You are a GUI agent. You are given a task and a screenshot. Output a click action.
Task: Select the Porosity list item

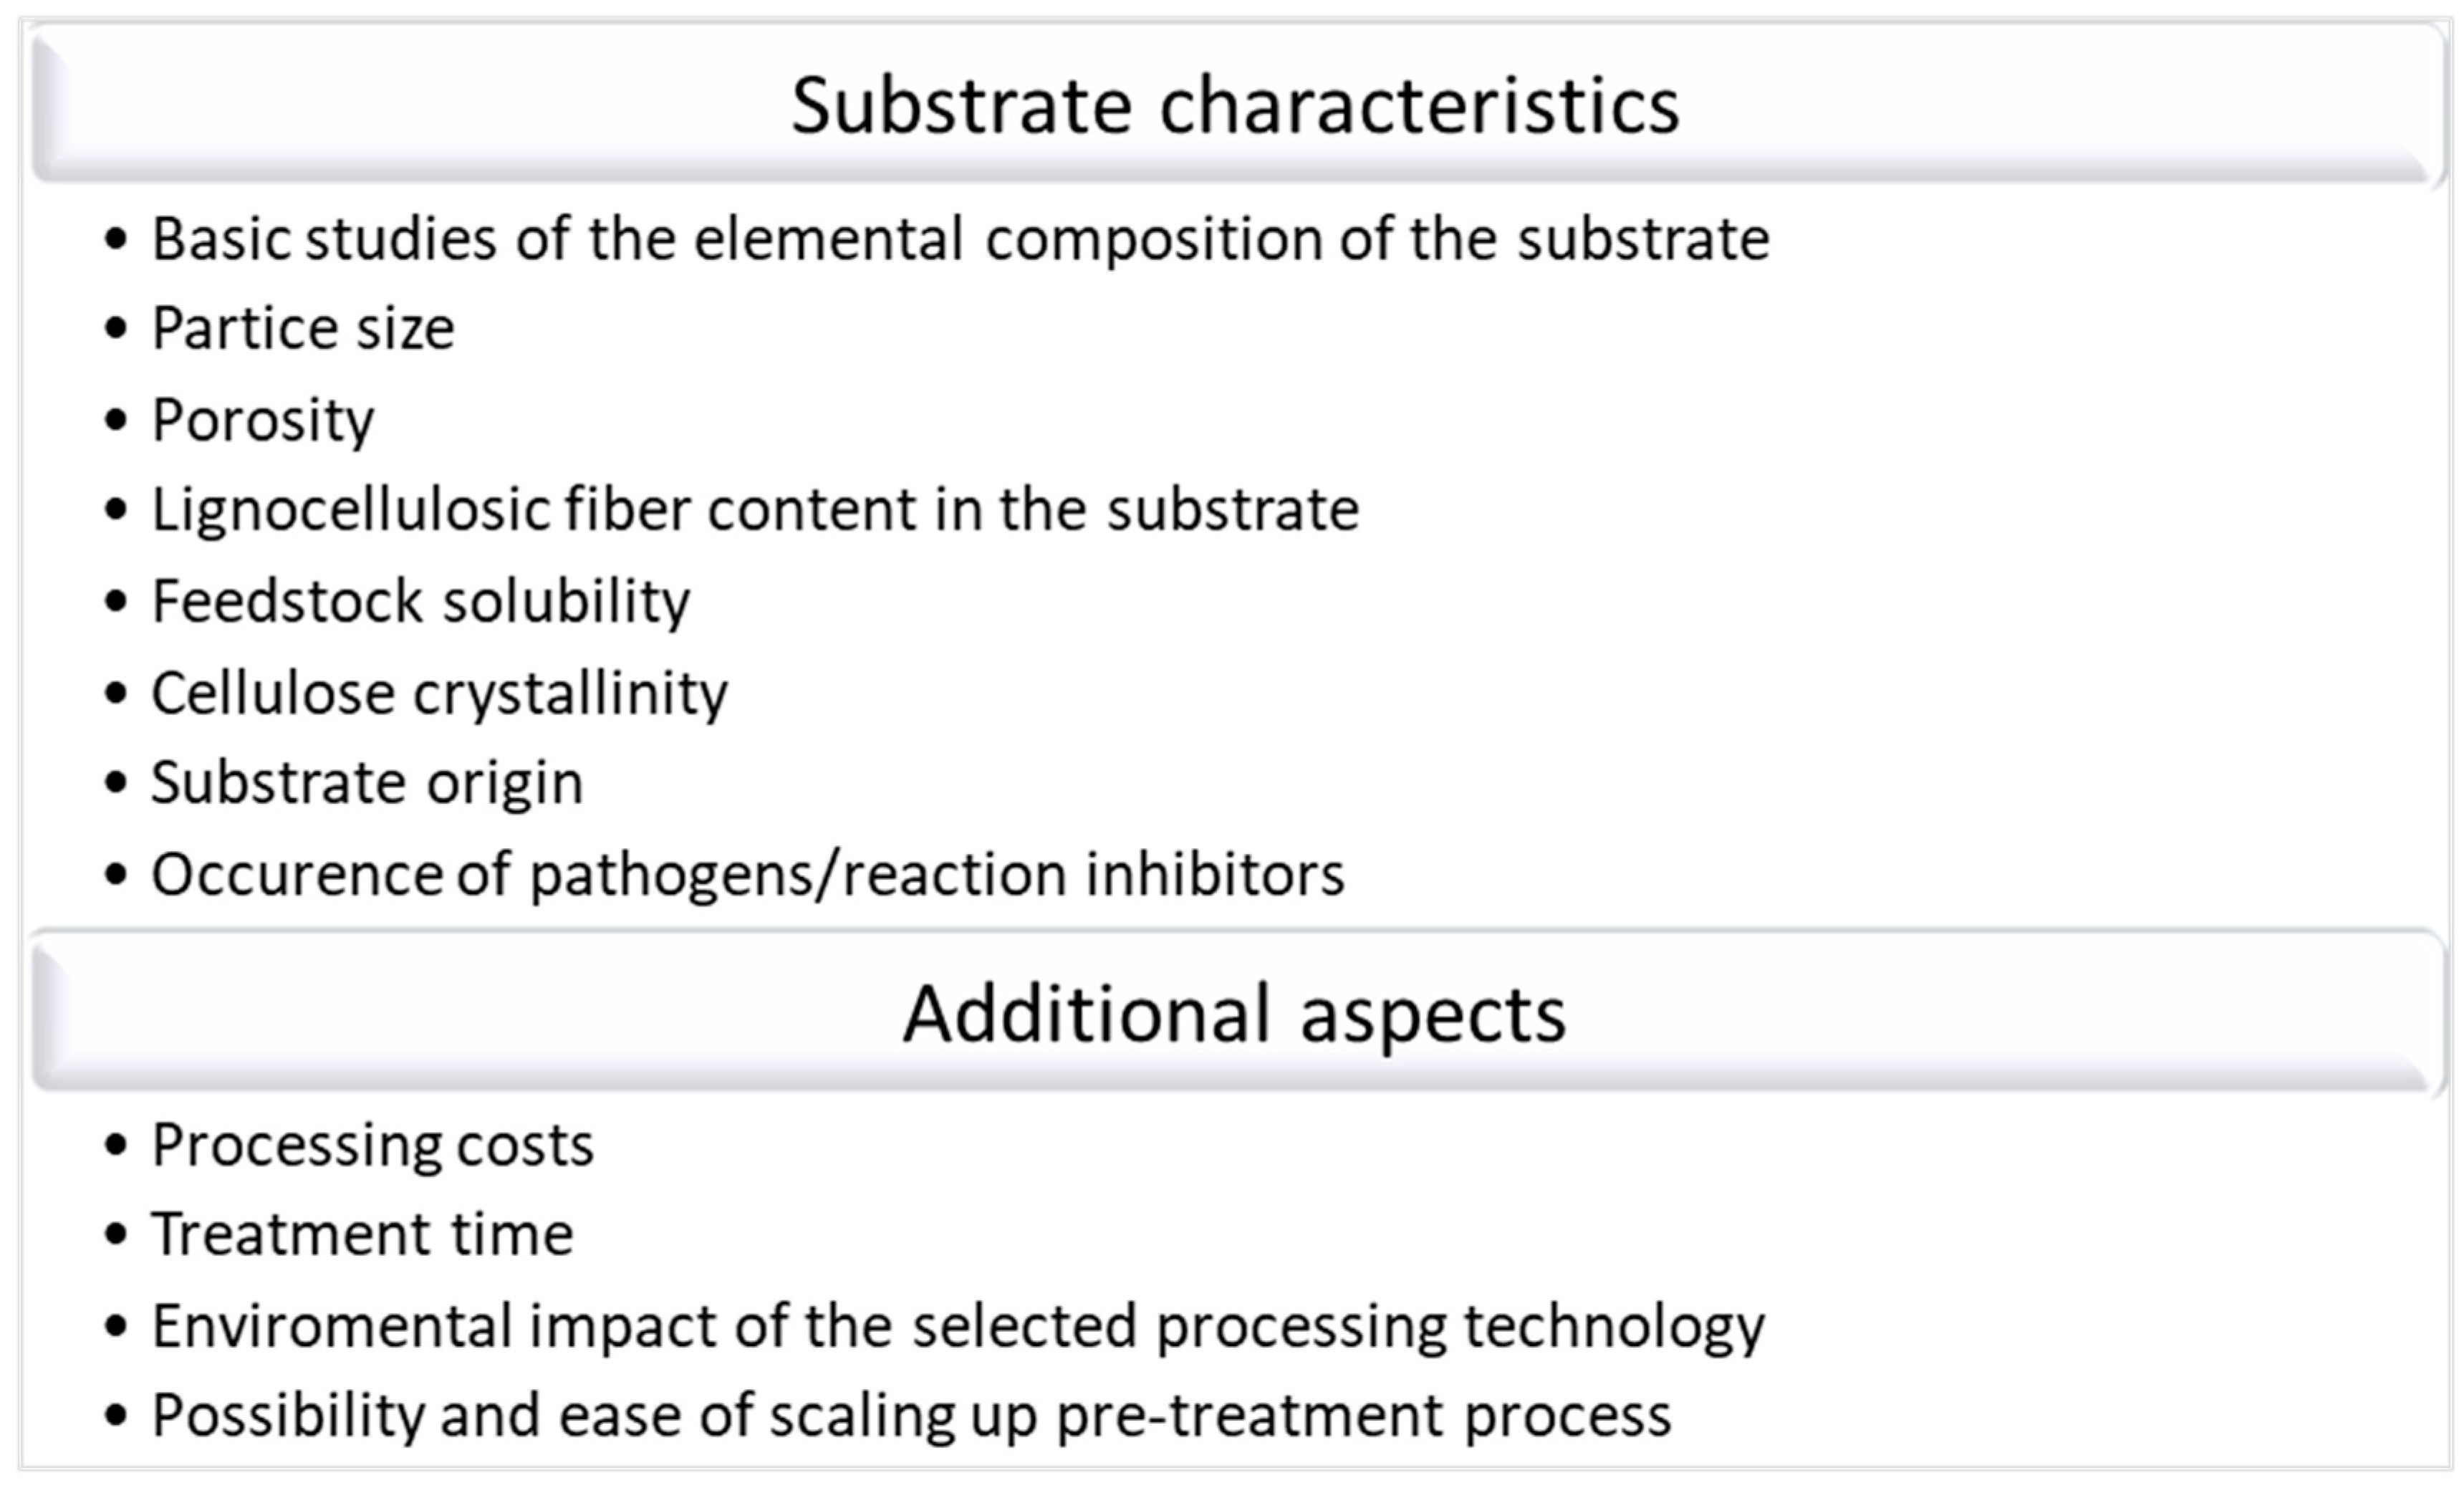click(263, 420)
